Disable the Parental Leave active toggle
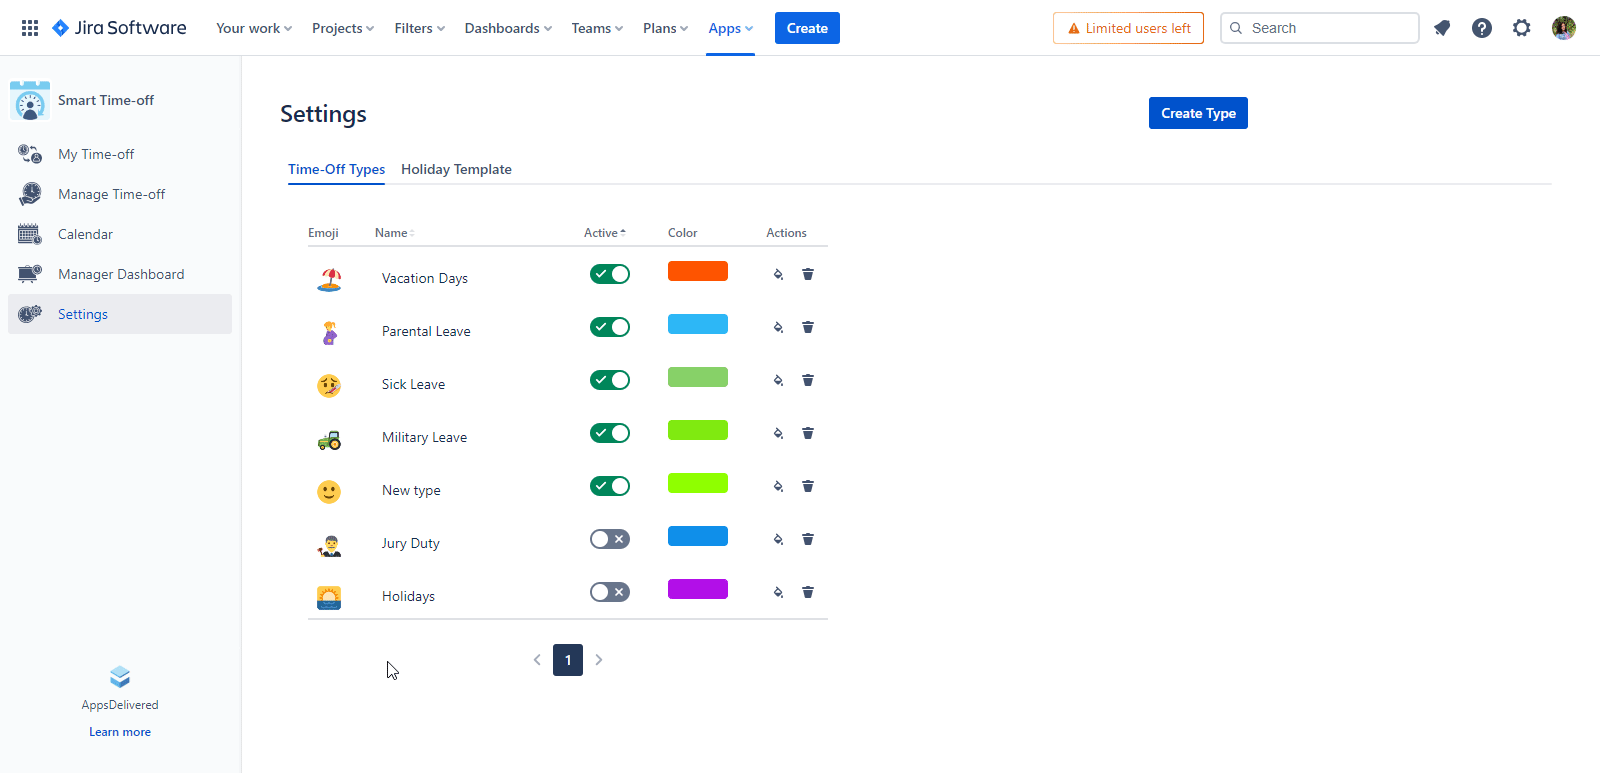This screenshot has width=1600, height=773. click(609, 327)
